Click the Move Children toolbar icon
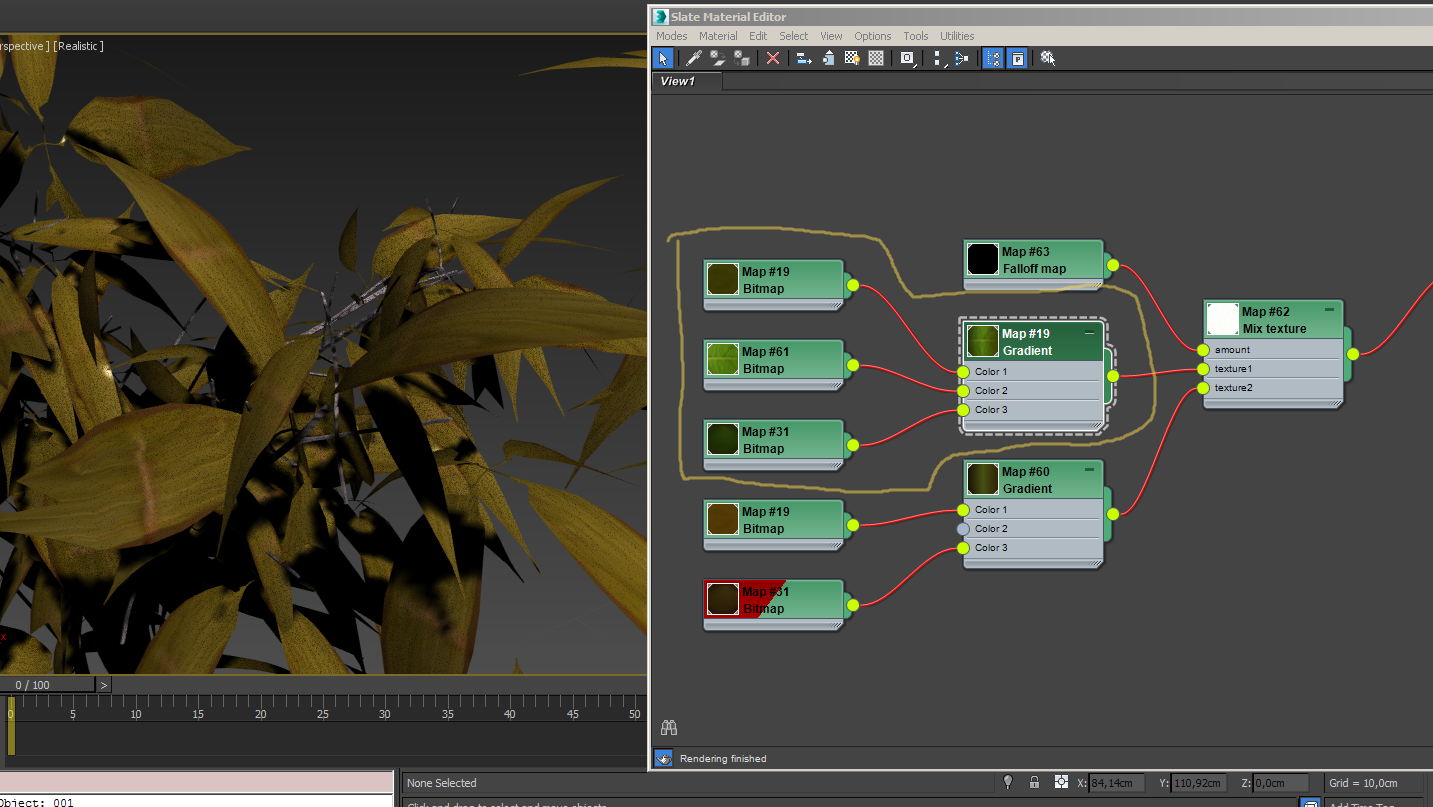The height and width of the screenshot is (807, 1433). click(x=804, y=58)
